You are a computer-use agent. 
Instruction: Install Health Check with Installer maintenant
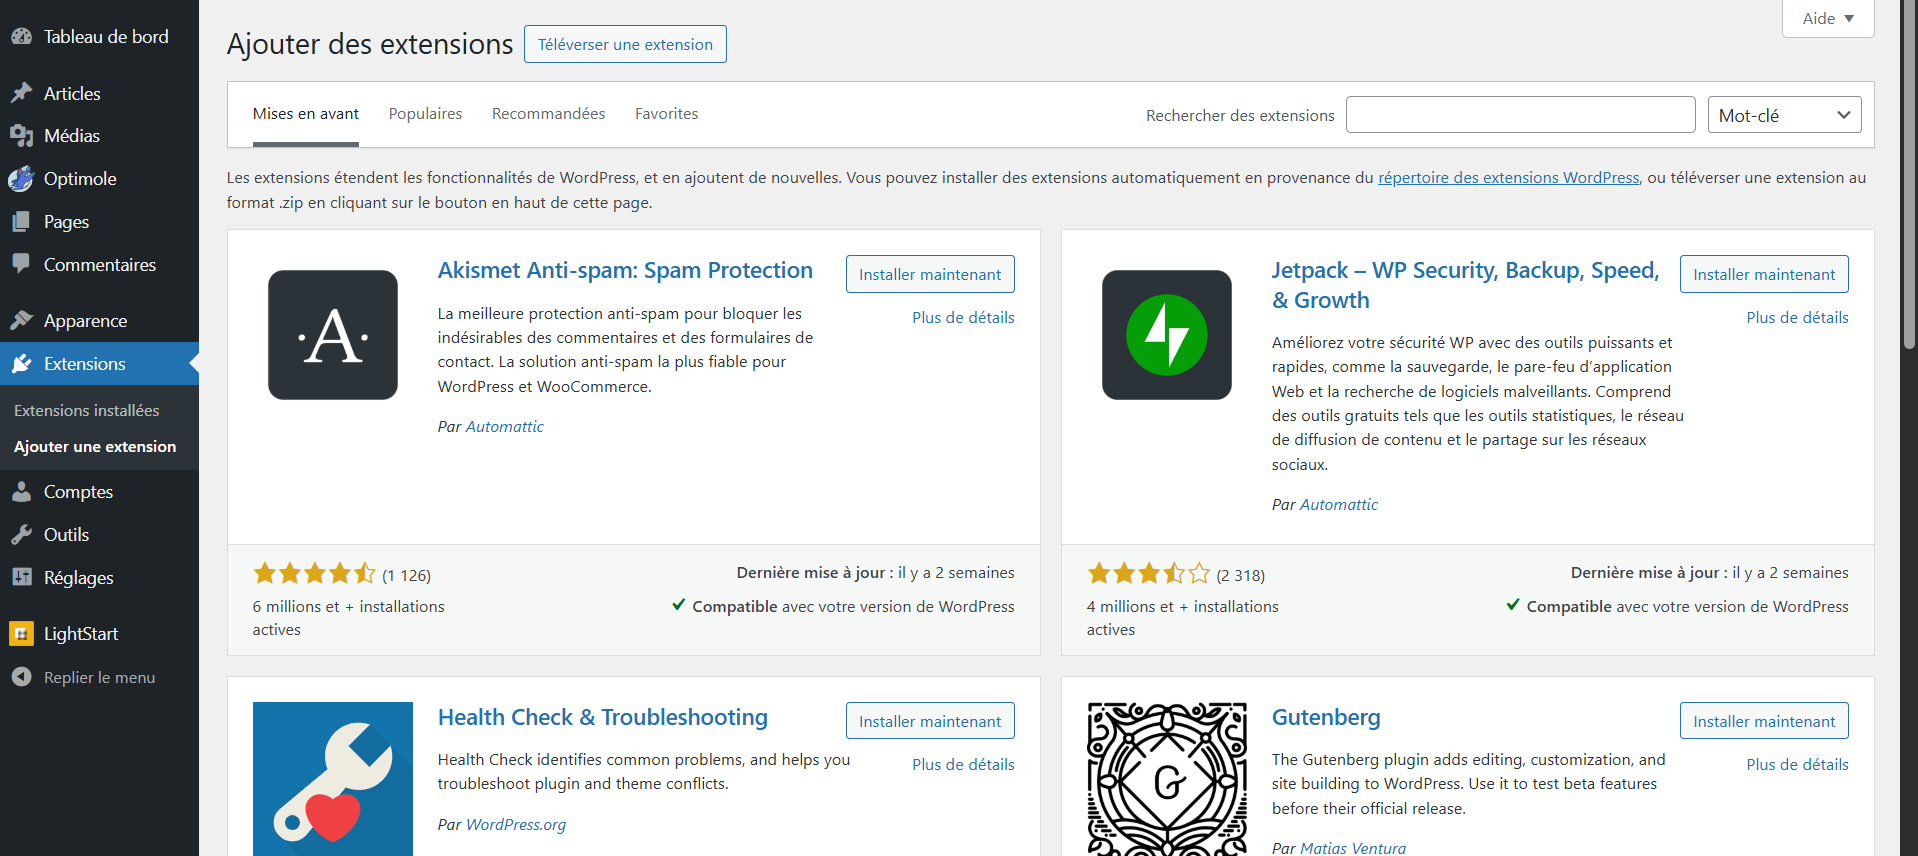[x=930, y=721]
